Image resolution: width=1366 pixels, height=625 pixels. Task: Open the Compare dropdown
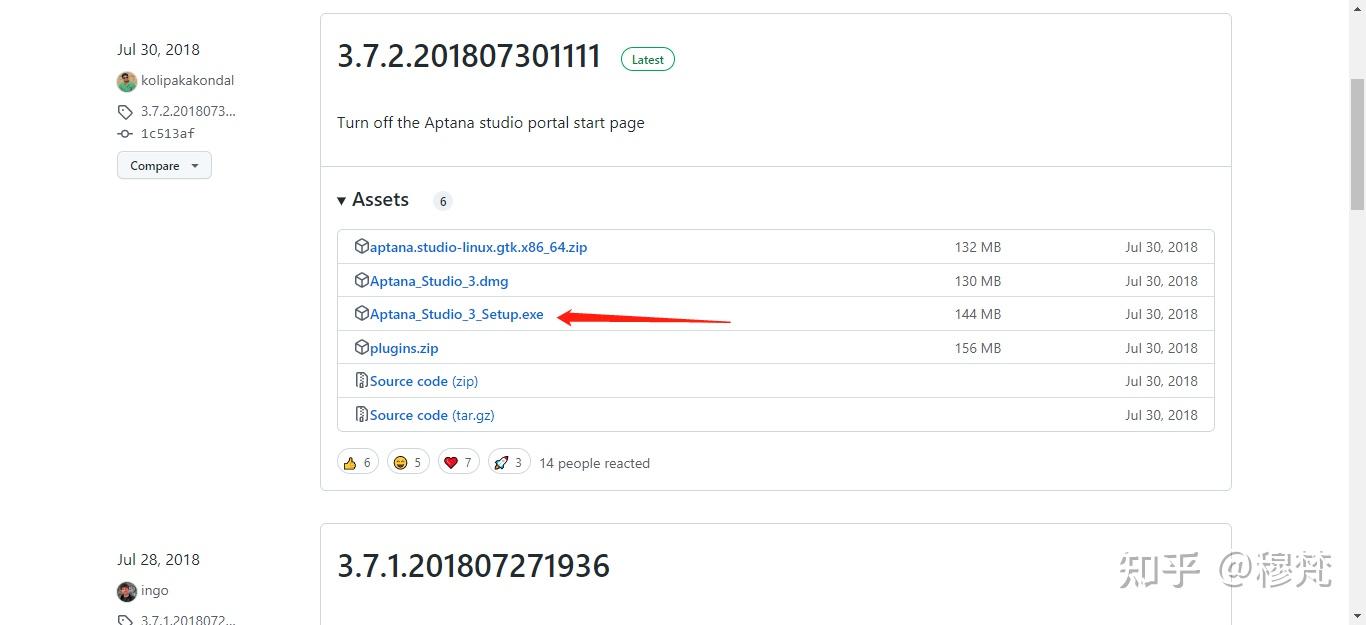pos(163,165)
